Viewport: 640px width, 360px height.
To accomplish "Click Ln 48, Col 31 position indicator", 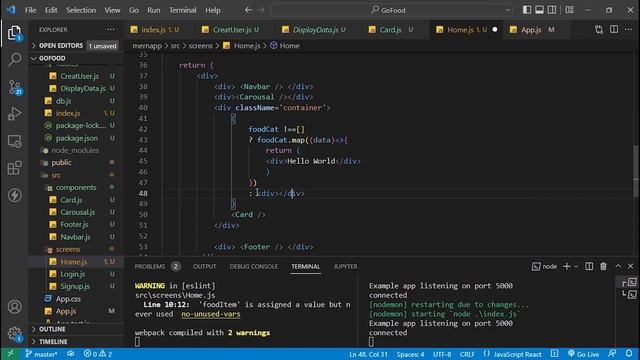I will coord(368,354).
